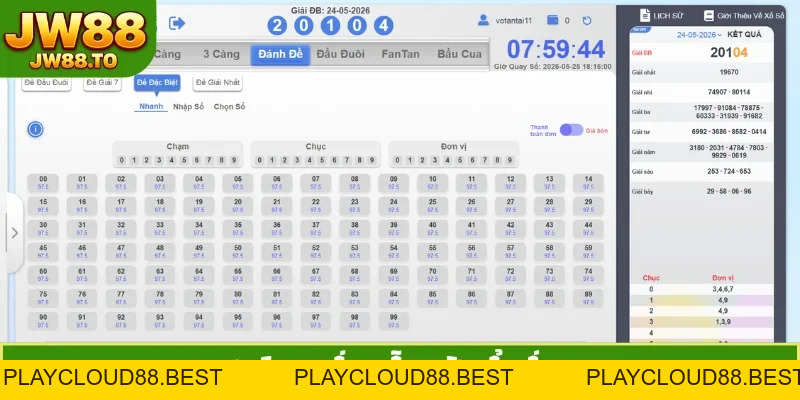Screen dimensions: 800x400
Task: Click the Giải nhất value 19670
Action: 729,72
